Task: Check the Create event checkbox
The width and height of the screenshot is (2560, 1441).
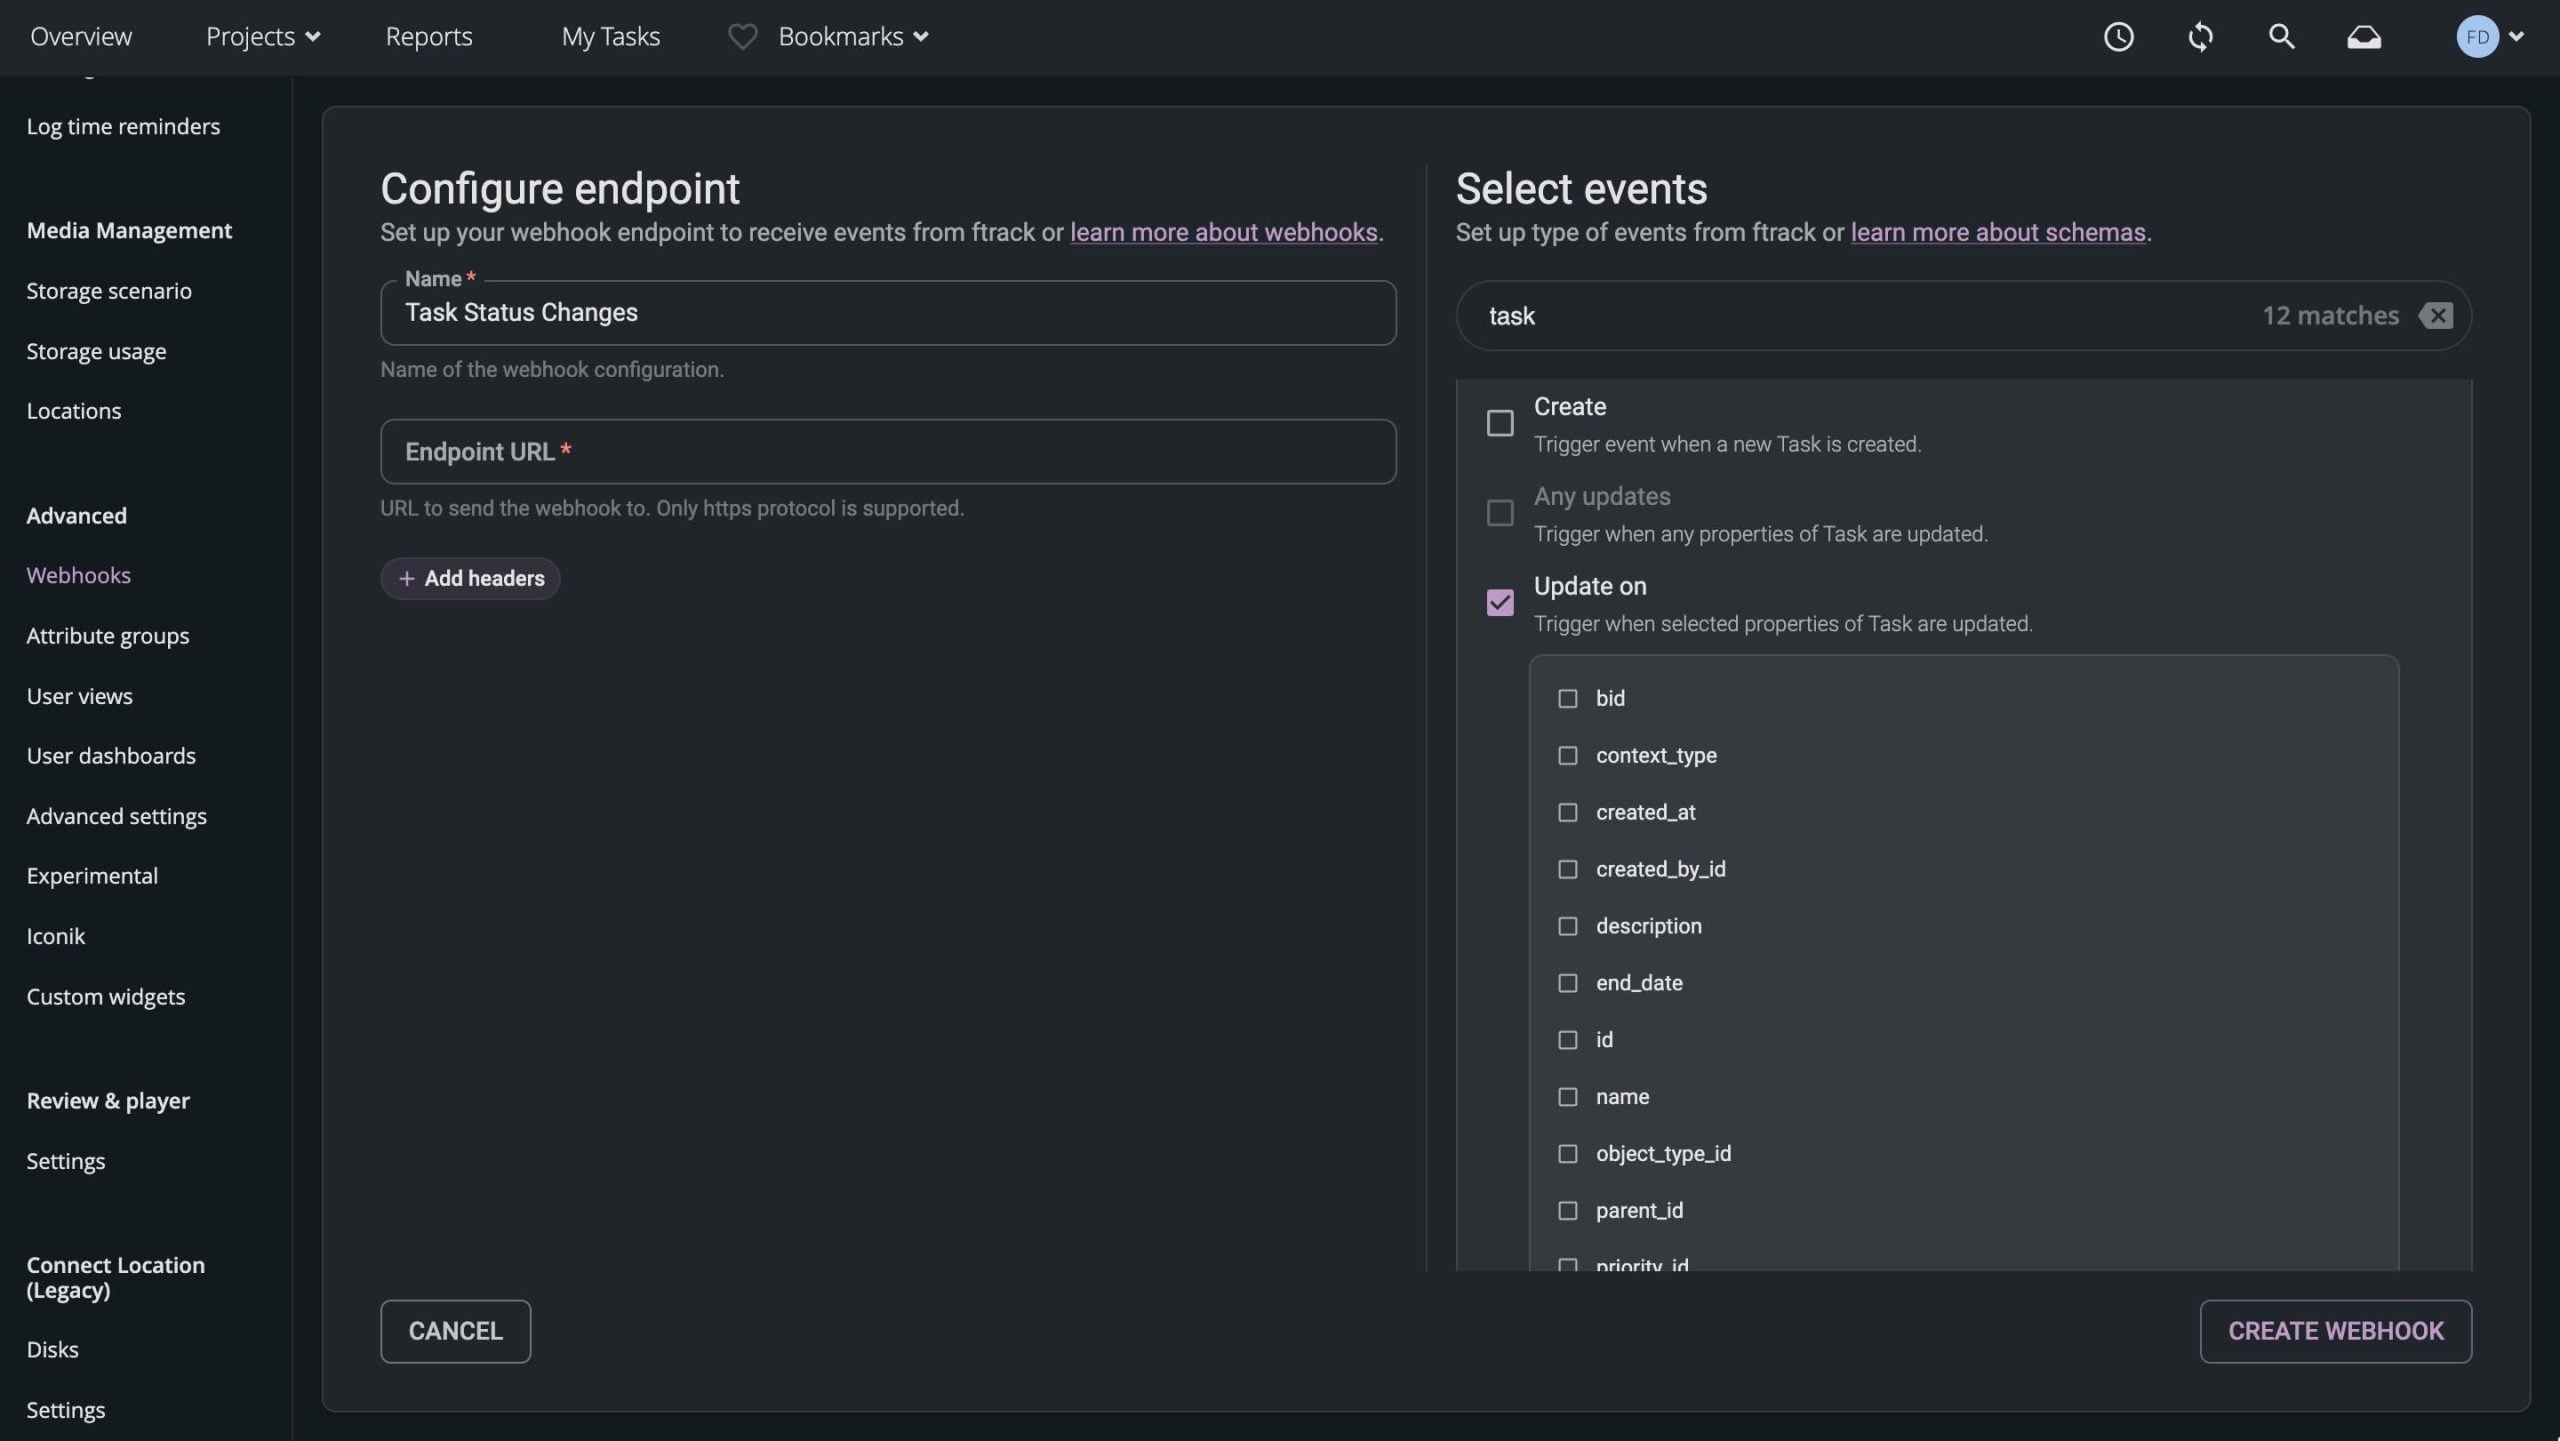Action: click(x=1498, y=423)
